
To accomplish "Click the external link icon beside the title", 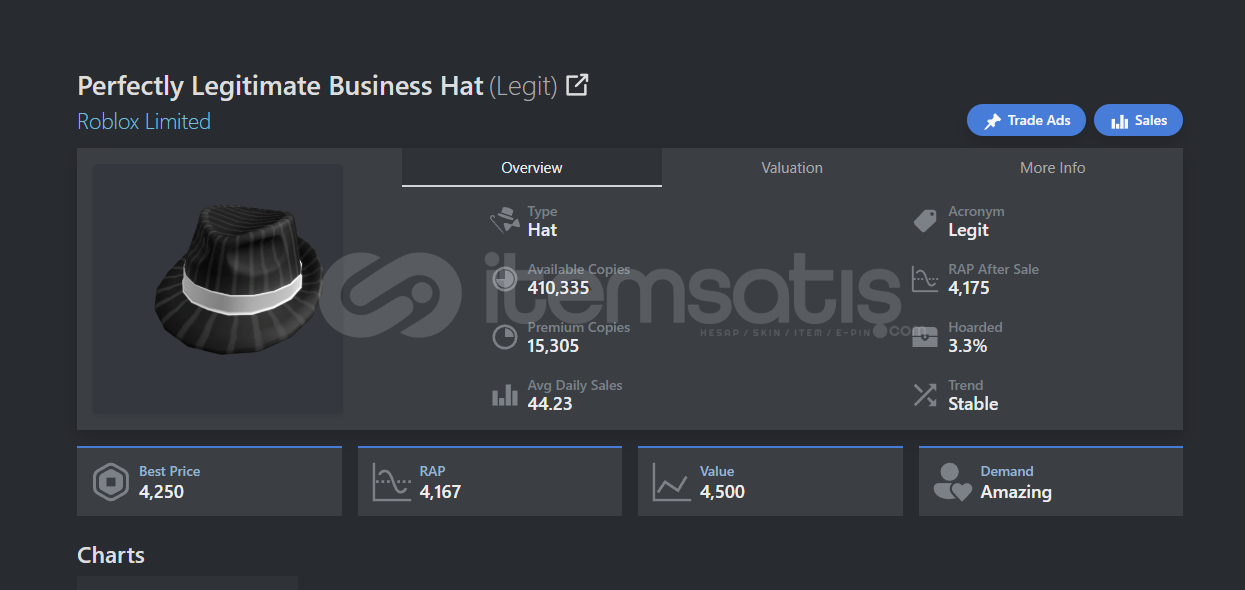I will 577,85.
